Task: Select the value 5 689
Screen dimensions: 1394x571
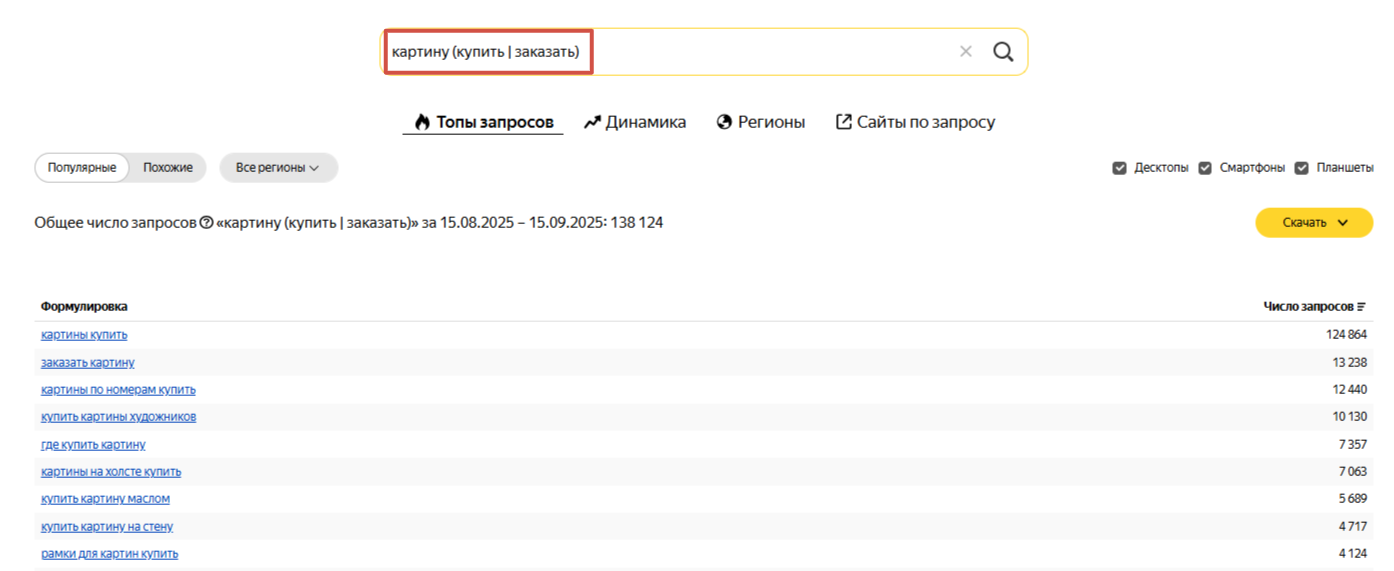Action: point(1353,498)
